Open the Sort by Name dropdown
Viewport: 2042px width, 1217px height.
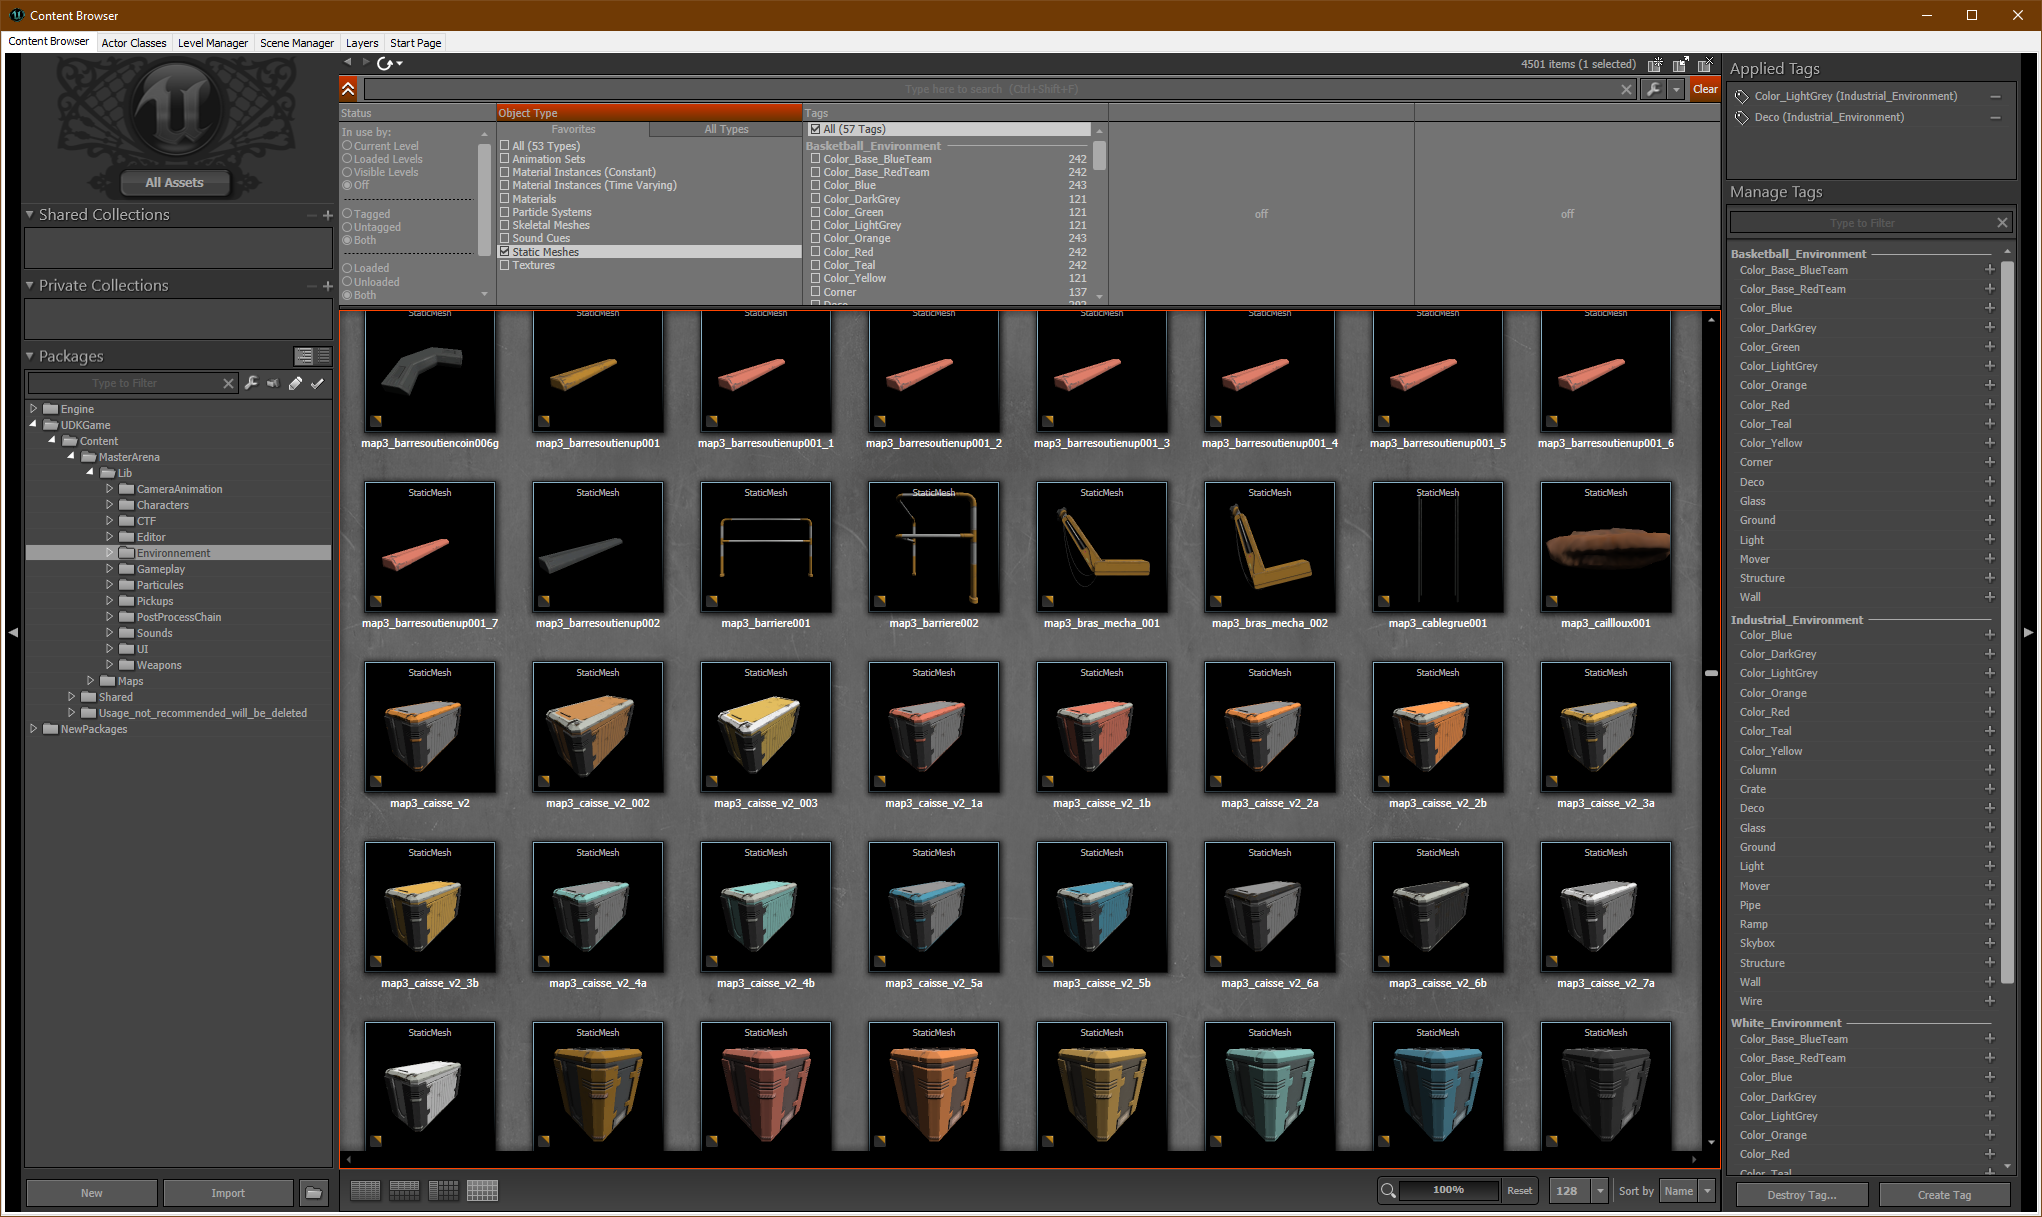(x=1707, y=1190)
